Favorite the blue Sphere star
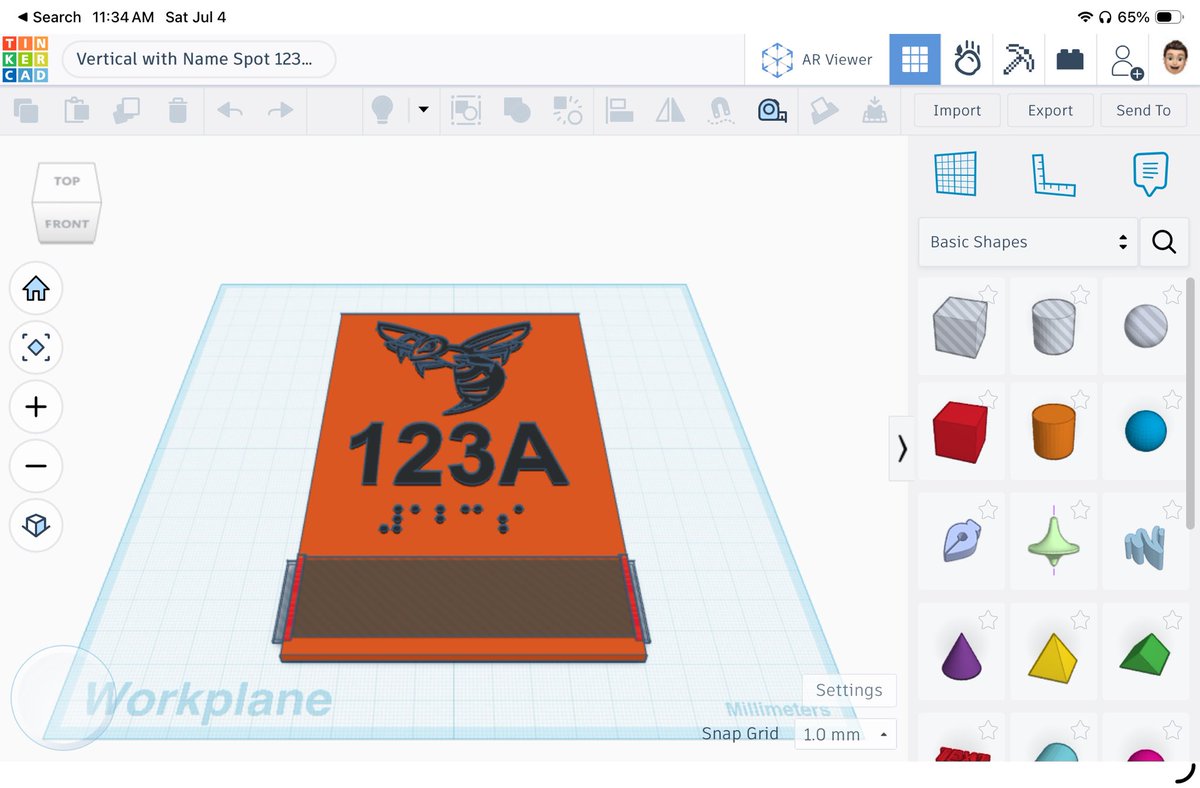Image resolution: width=1200 pixels, height=788 pixels. coord(1173,399)
